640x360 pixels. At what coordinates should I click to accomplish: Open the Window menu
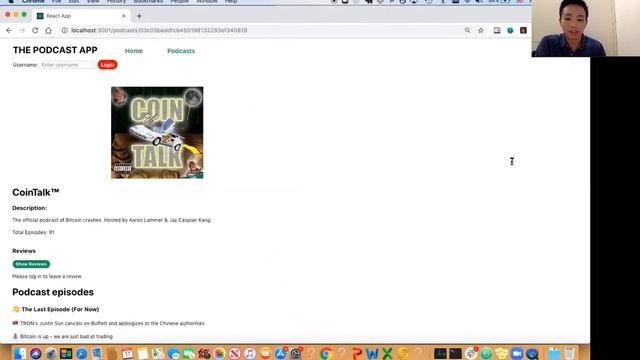tap(207, 2)
